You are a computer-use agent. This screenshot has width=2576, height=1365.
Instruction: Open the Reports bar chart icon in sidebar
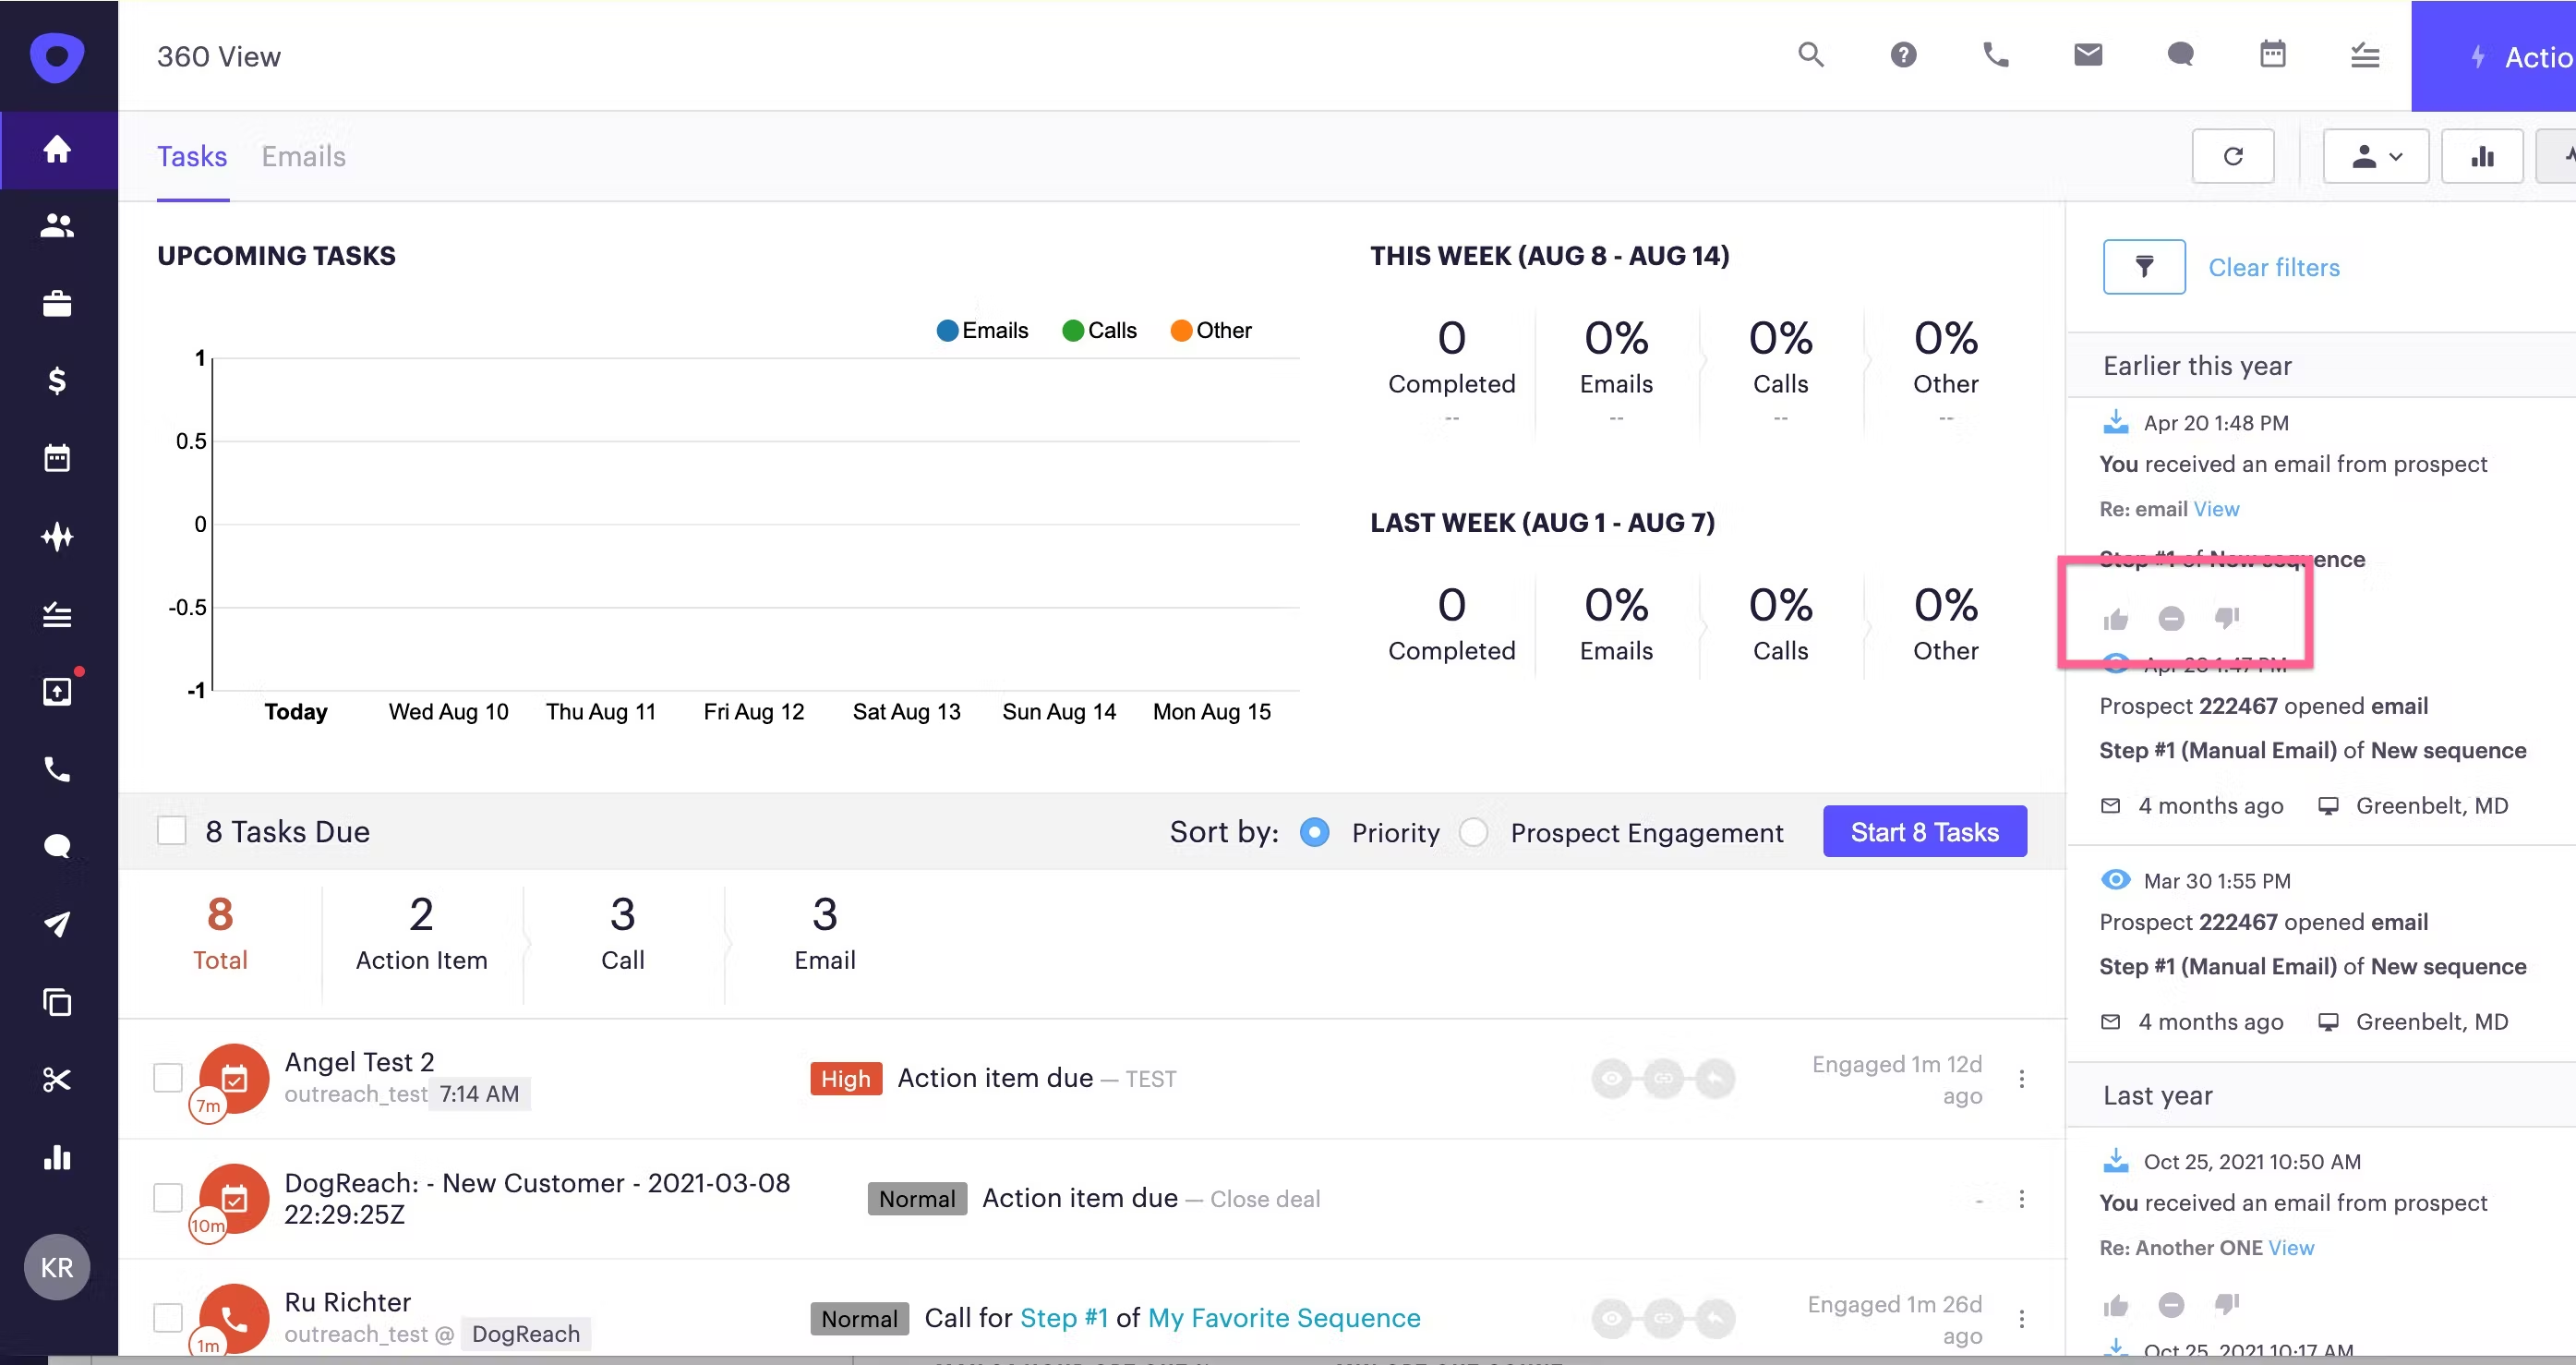57,1157
